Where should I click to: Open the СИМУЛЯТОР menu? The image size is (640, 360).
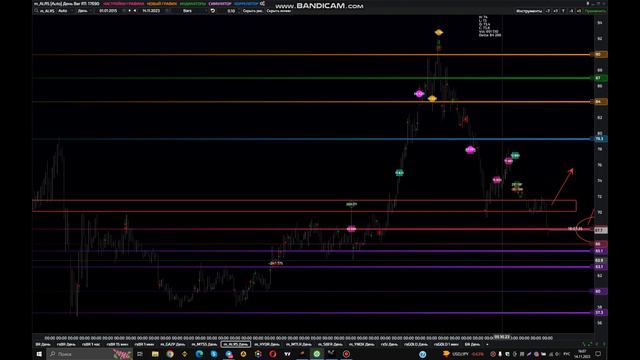click(220, 4)
